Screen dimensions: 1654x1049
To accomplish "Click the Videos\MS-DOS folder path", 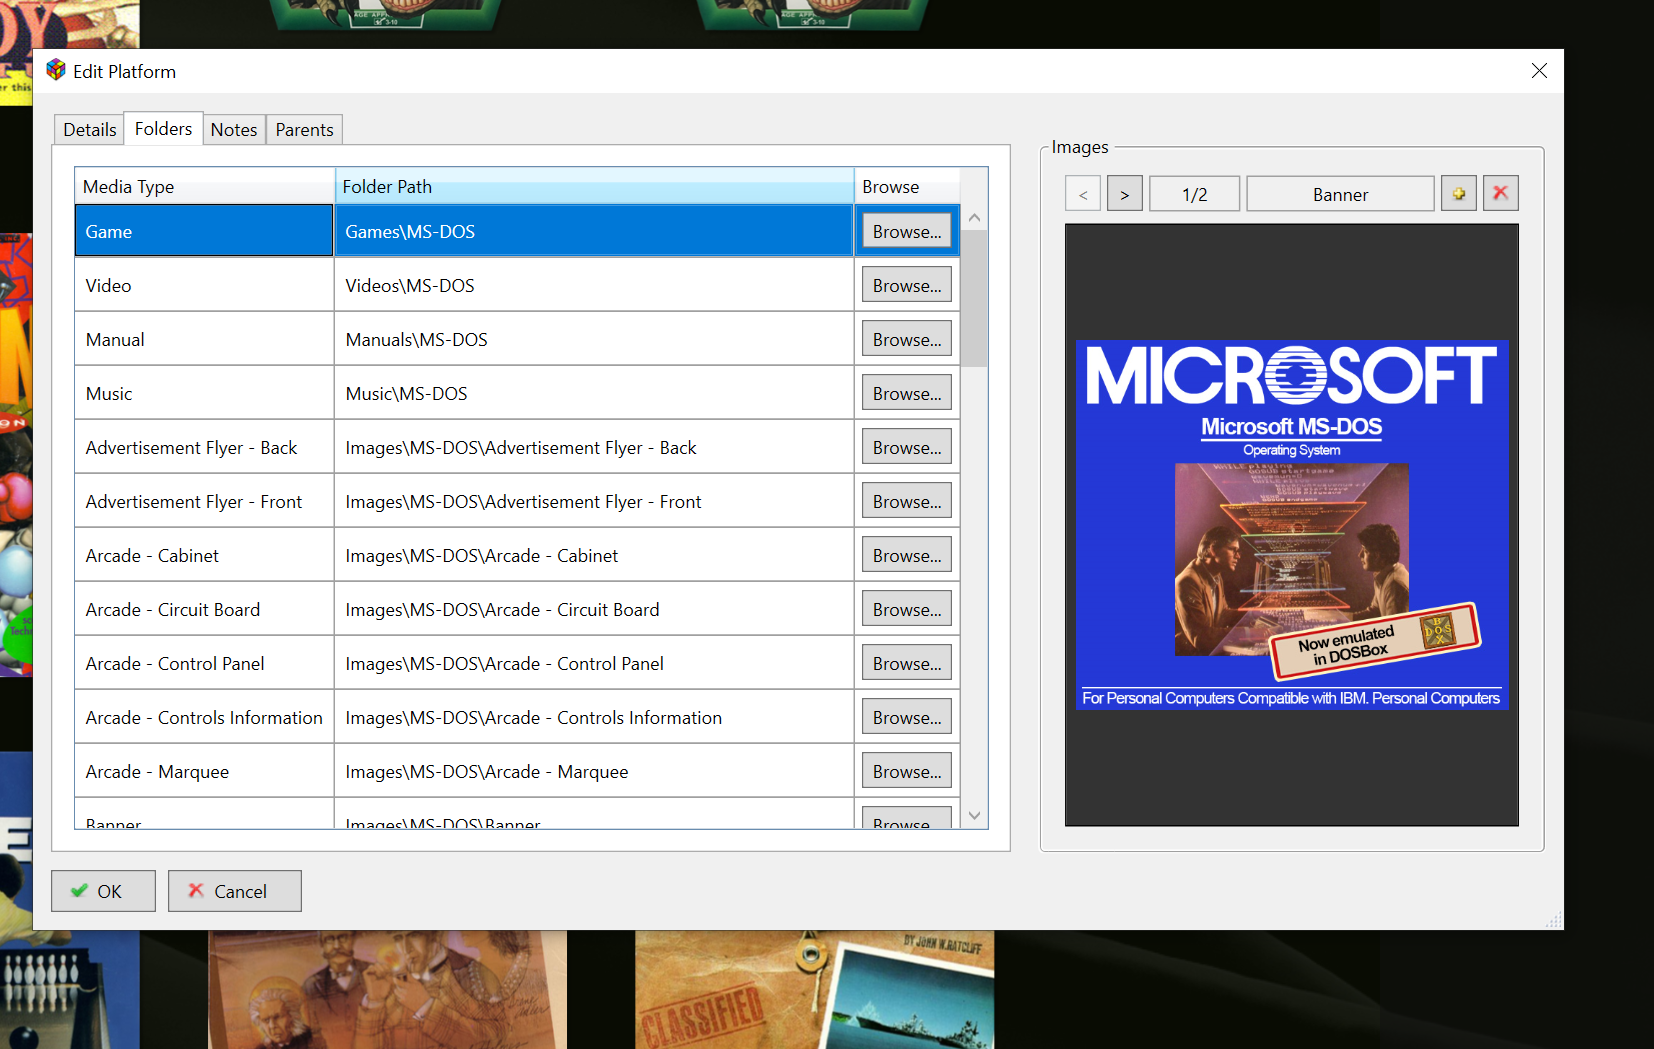I will pos(594,285).
